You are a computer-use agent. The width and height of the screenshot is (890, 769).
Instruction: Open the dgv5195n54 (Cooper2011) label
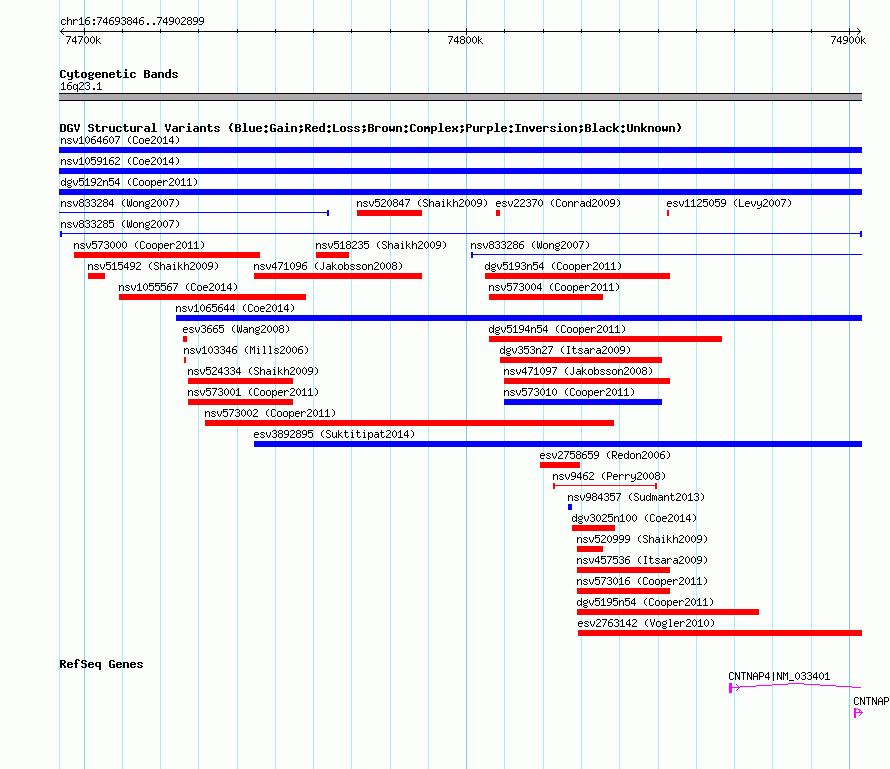(645, 602)
